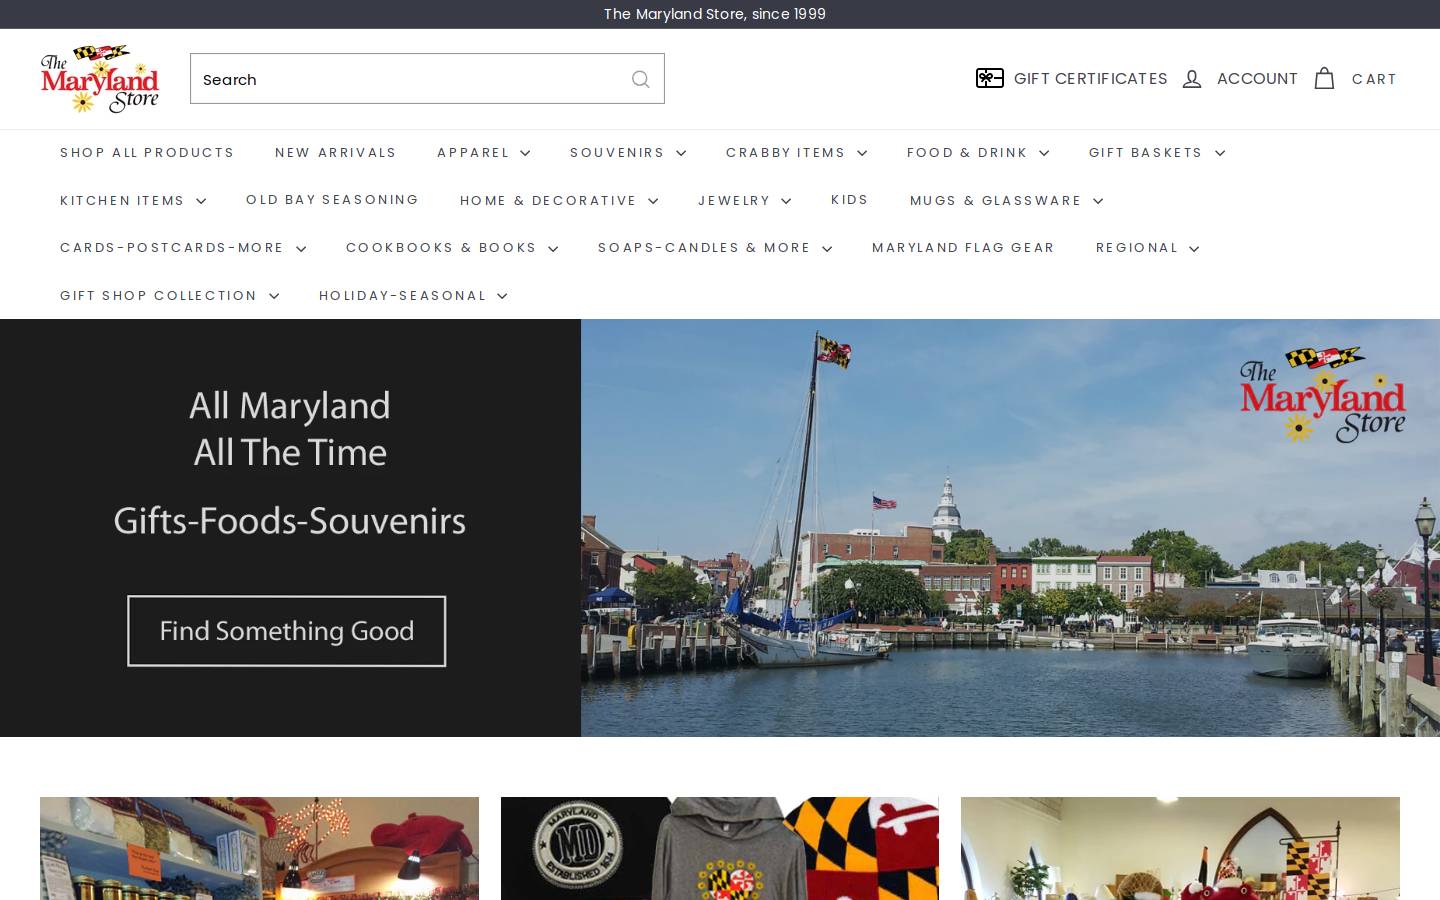Expand the Cards-Postcards-More chevron
This screenshot has width=1440, height=900.
[301, 249]
